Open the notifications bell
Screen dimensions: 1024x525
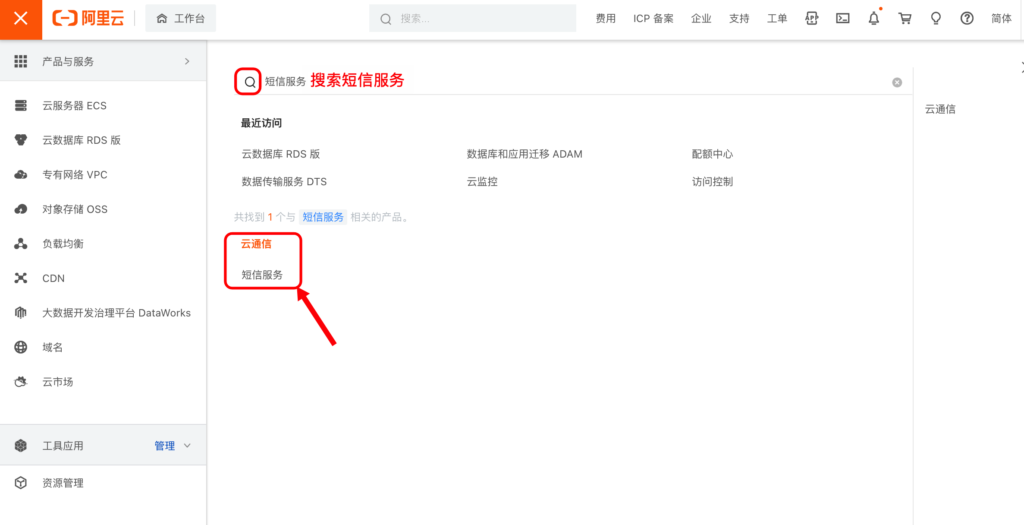tap(874, 18)
